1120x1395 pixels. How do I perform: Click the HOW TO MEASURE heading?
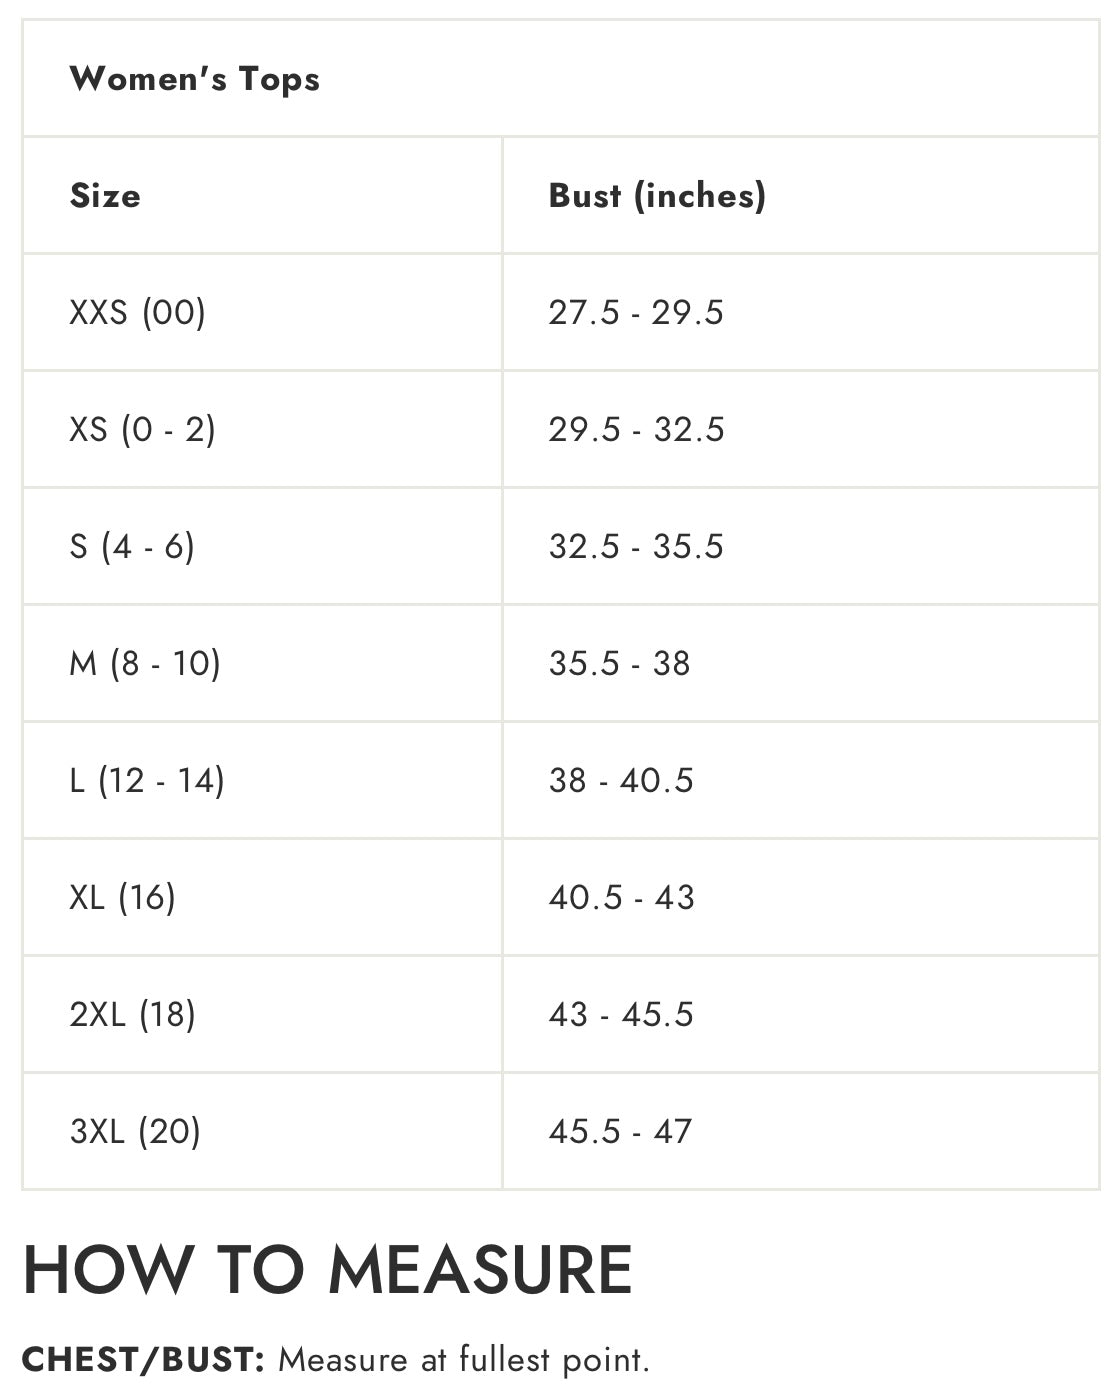[x=327, y=1270]
